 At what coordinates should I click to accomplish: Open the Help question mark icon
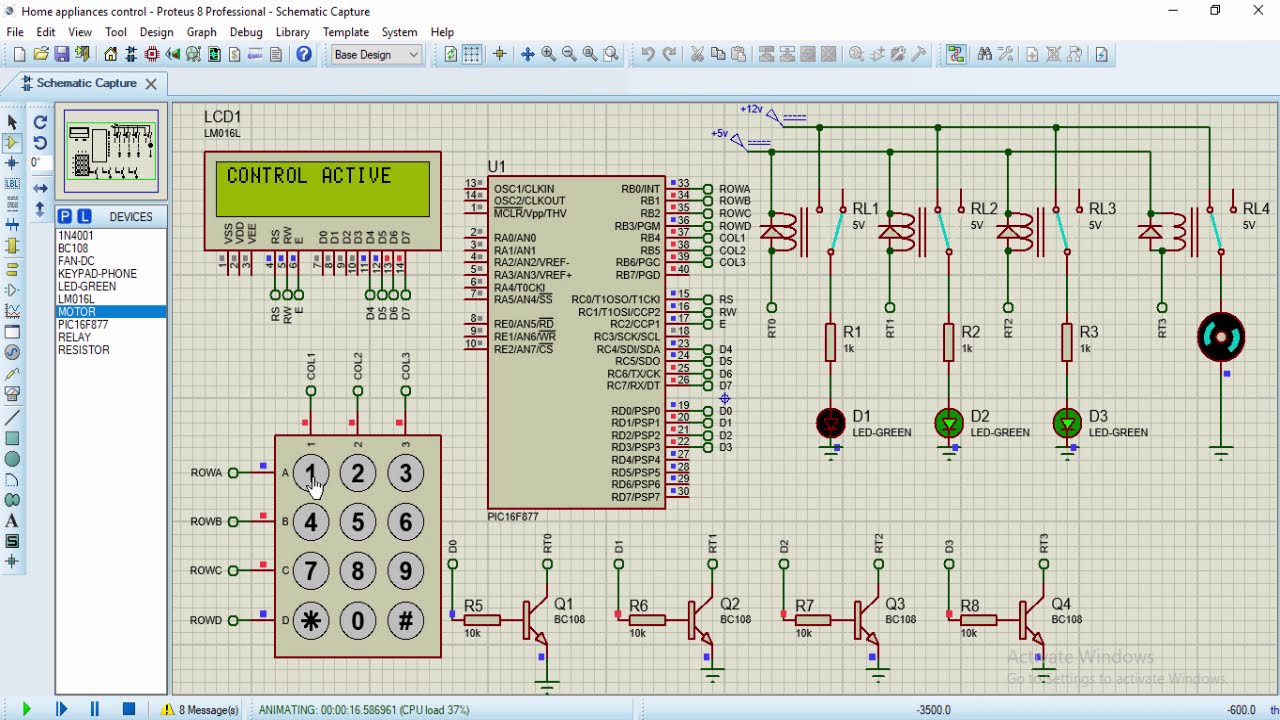coord(304,54)
